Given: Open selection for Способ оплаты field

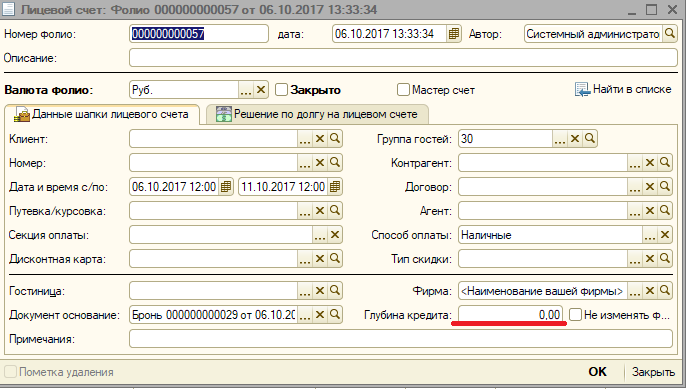Looking at the screenshot, I should tap(650, 235).
